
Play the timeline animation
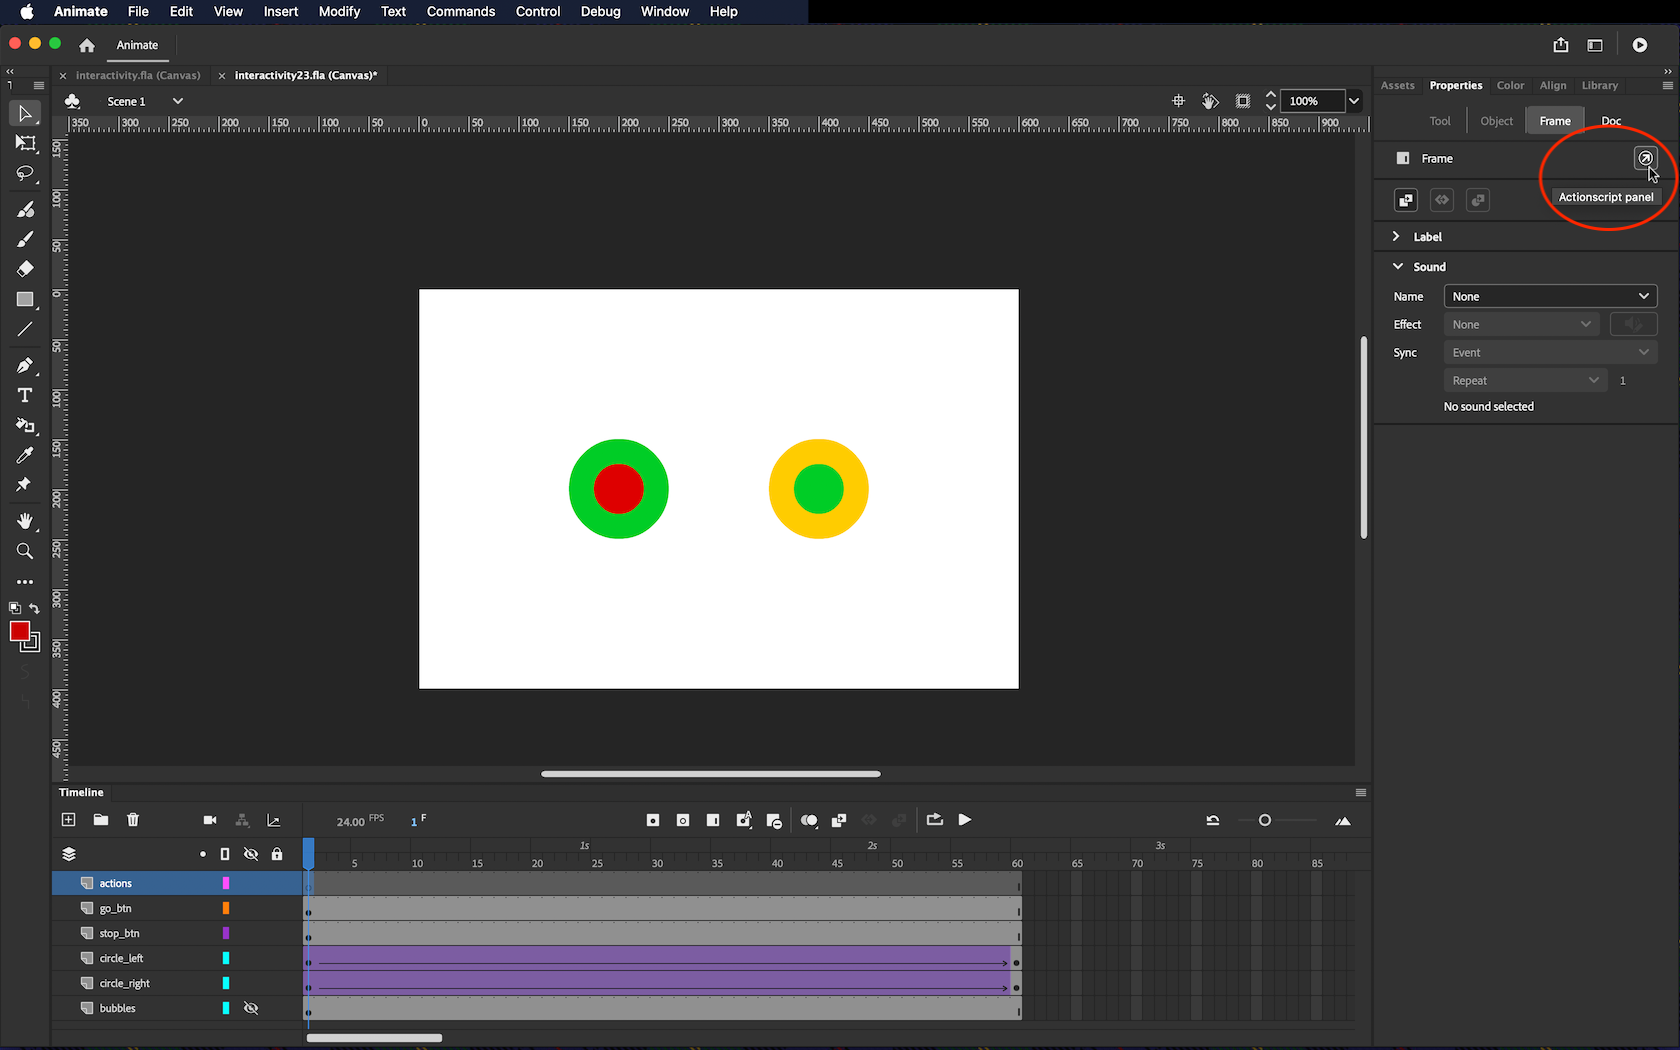click(965, 820)
